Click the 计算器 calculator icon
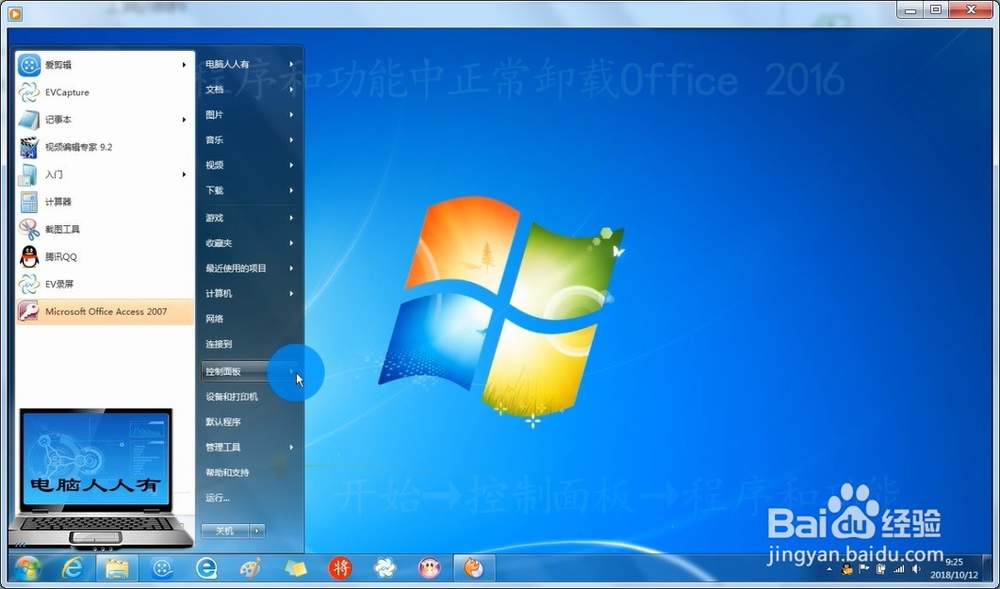1000x589 pixels. (x=29, y=202)
